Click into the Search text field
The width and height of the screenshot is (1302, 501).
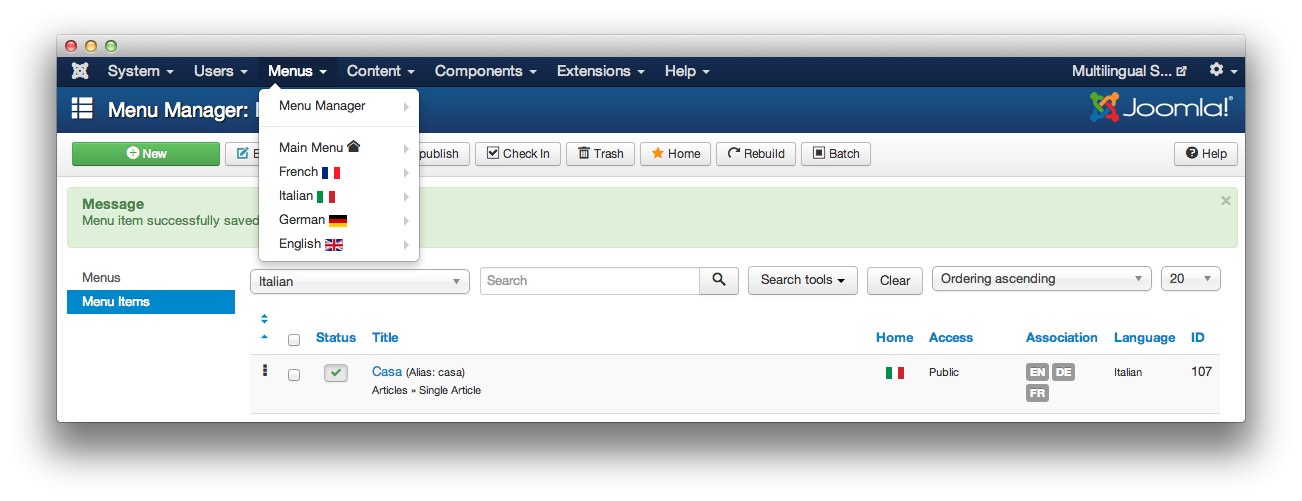[x=589, y=281]
